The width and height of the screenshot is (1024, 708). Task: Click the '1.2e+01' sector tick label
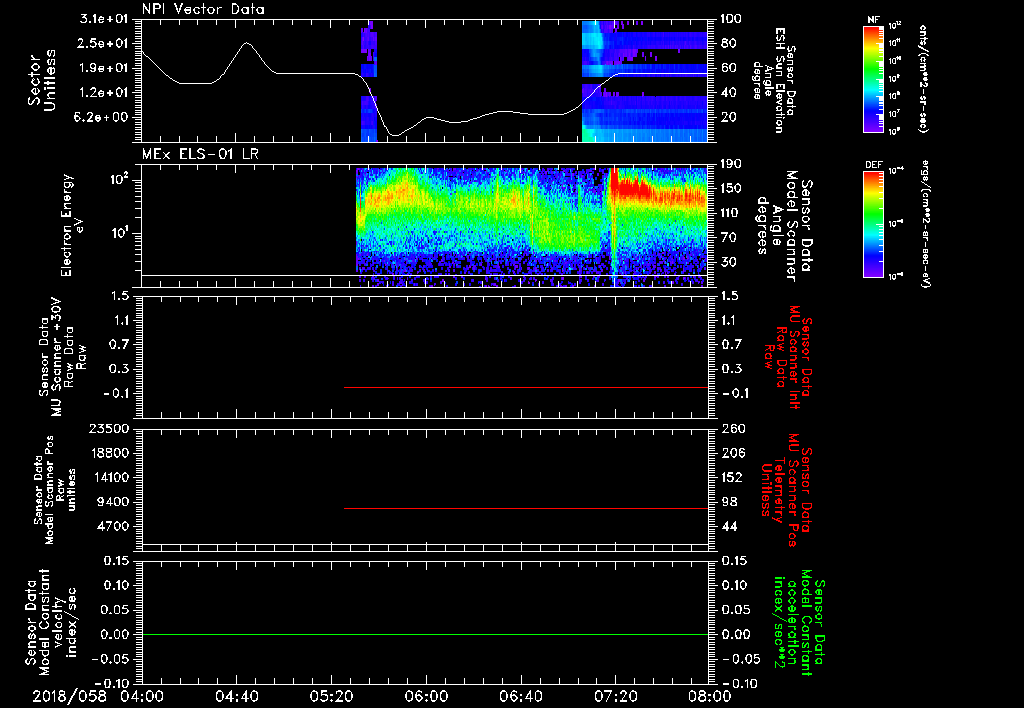pos(104,93)
